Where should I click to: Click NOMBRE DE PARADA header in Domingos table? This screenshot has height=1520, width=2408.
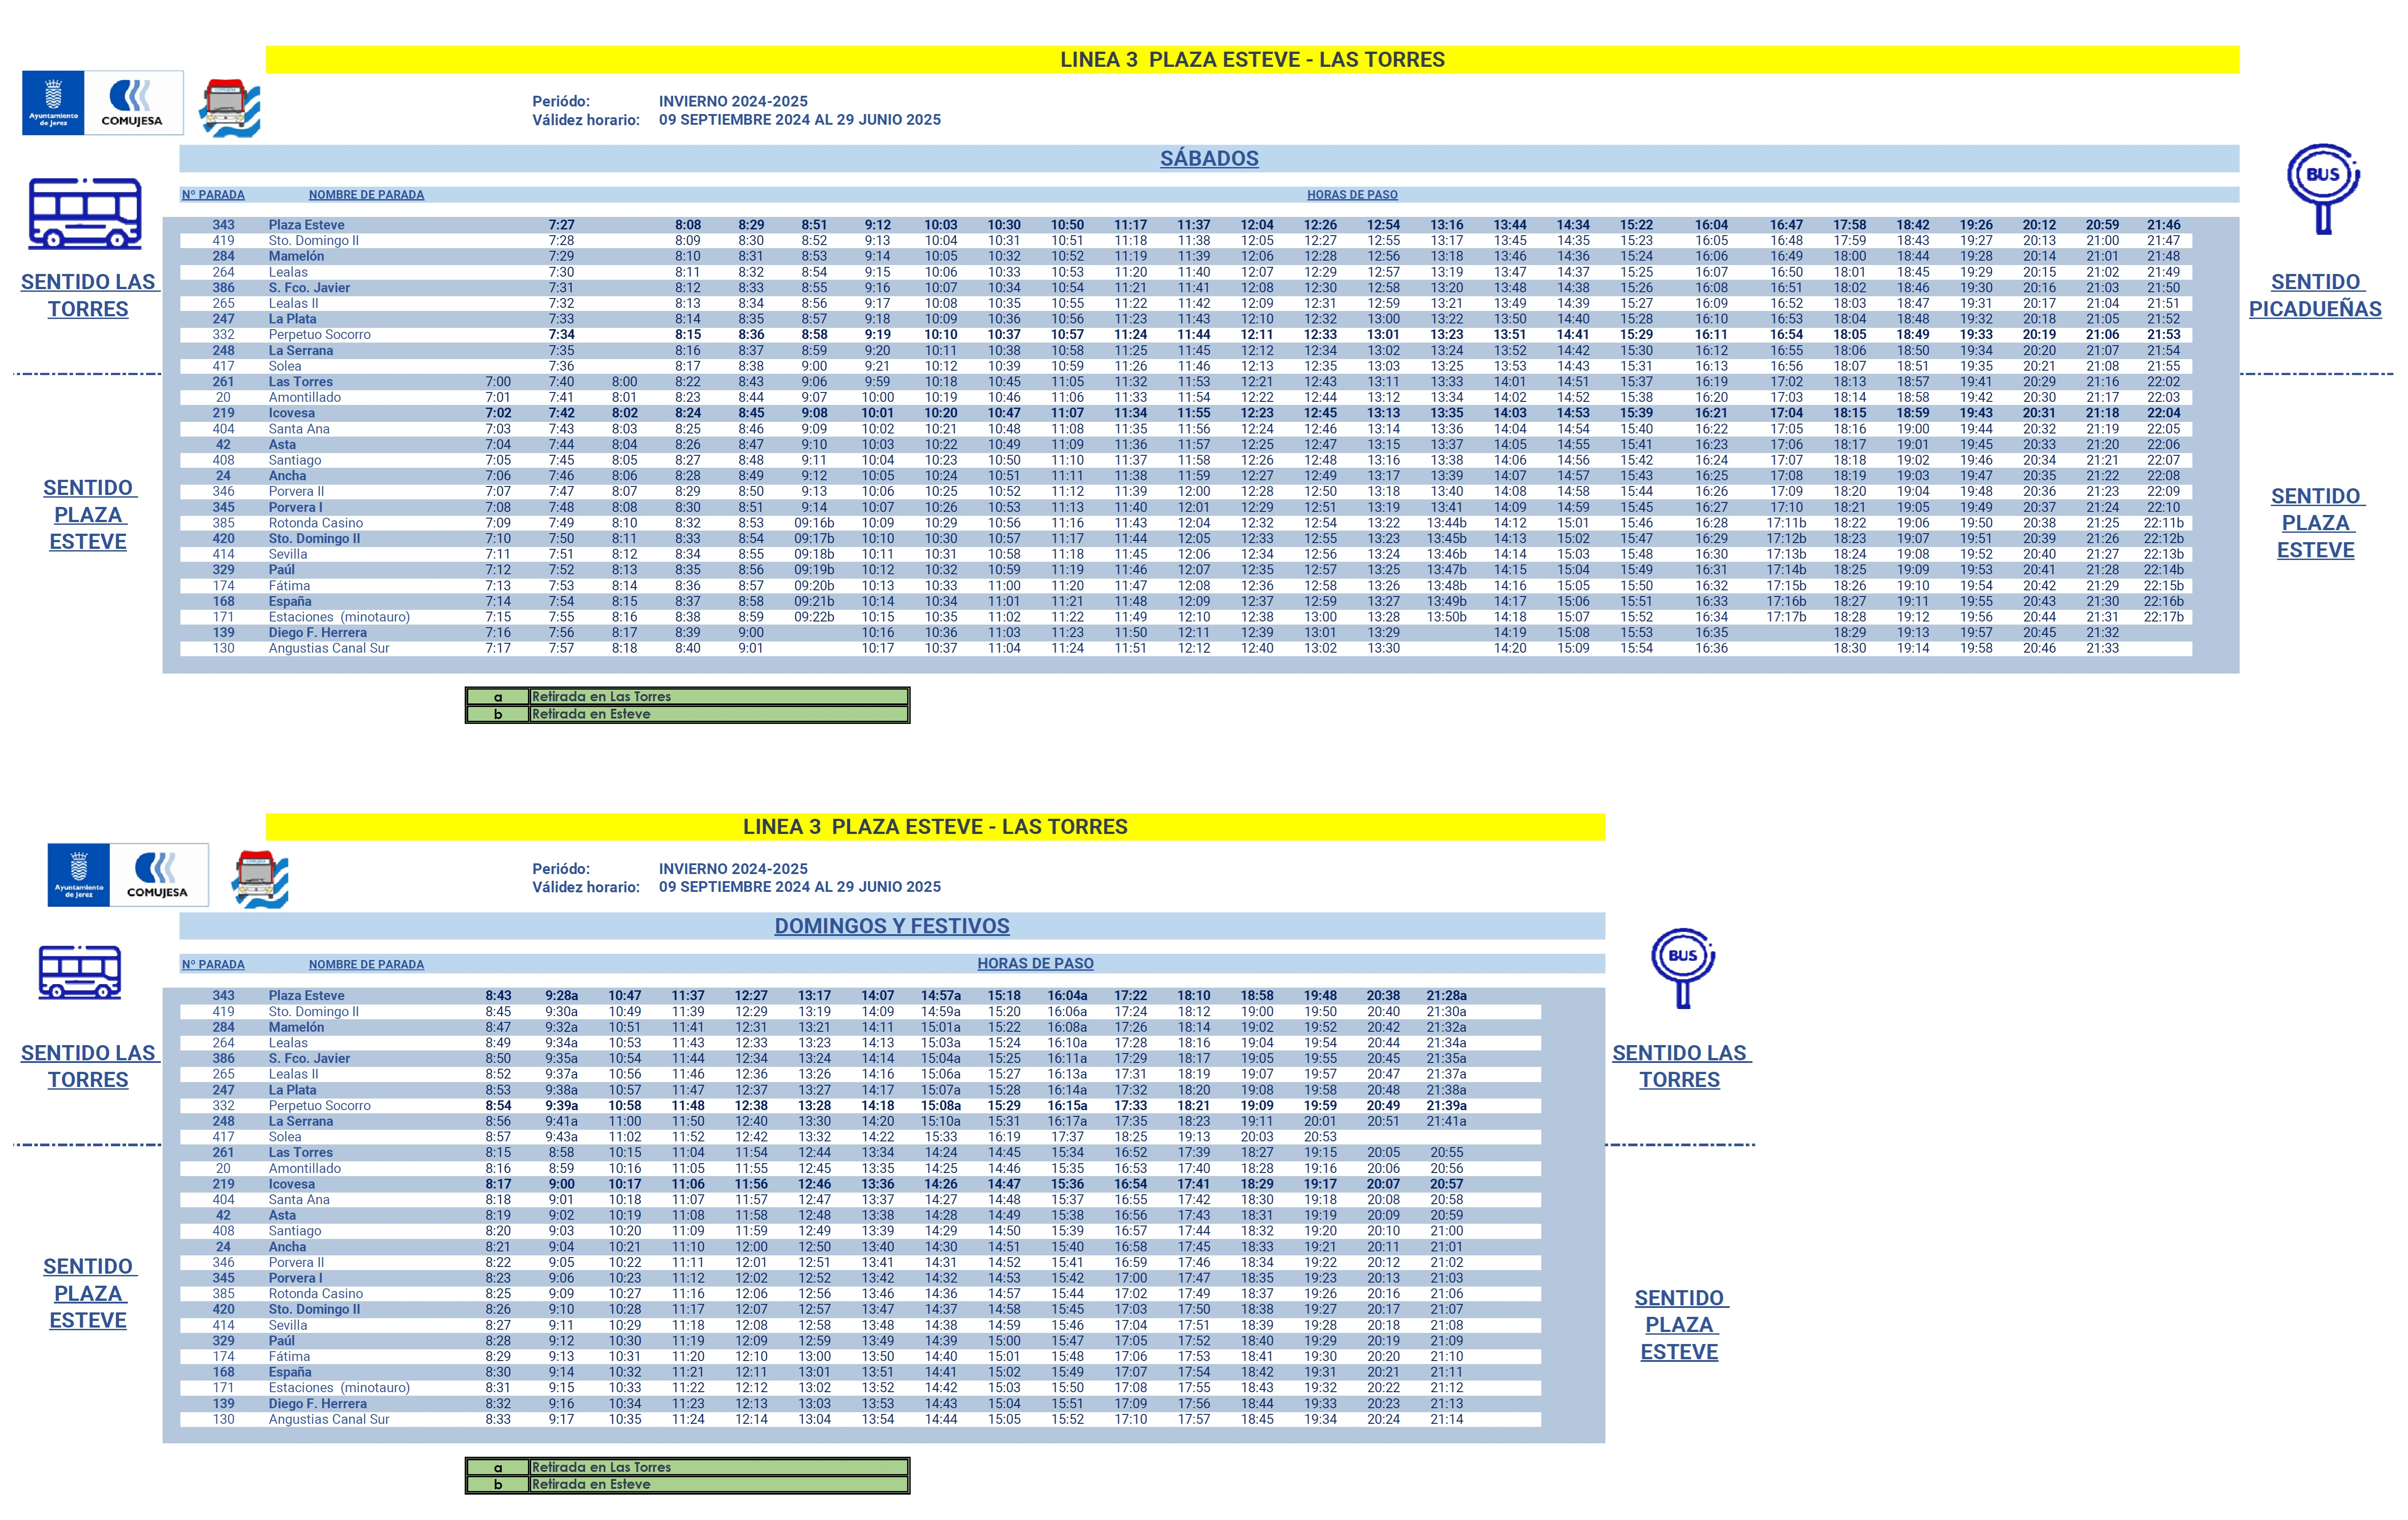point(366,965)
